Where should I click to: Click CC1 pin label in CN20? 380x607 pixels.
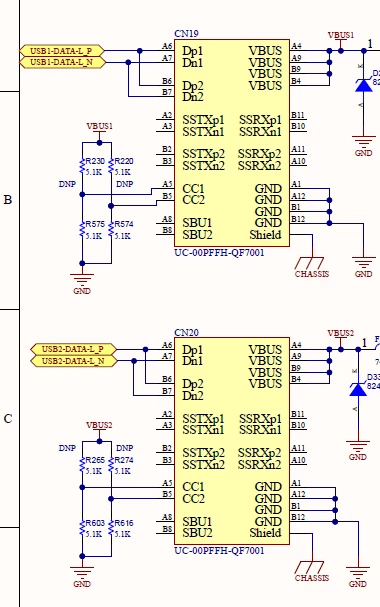click(193, 487)
